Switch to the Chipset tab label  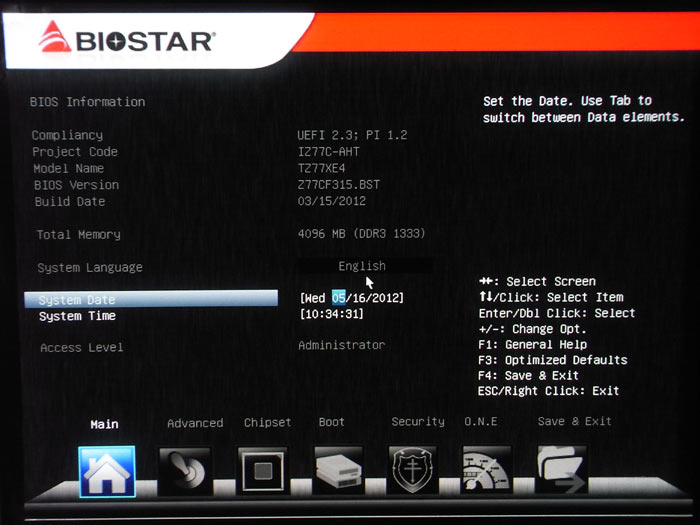(x=267, y=422)
